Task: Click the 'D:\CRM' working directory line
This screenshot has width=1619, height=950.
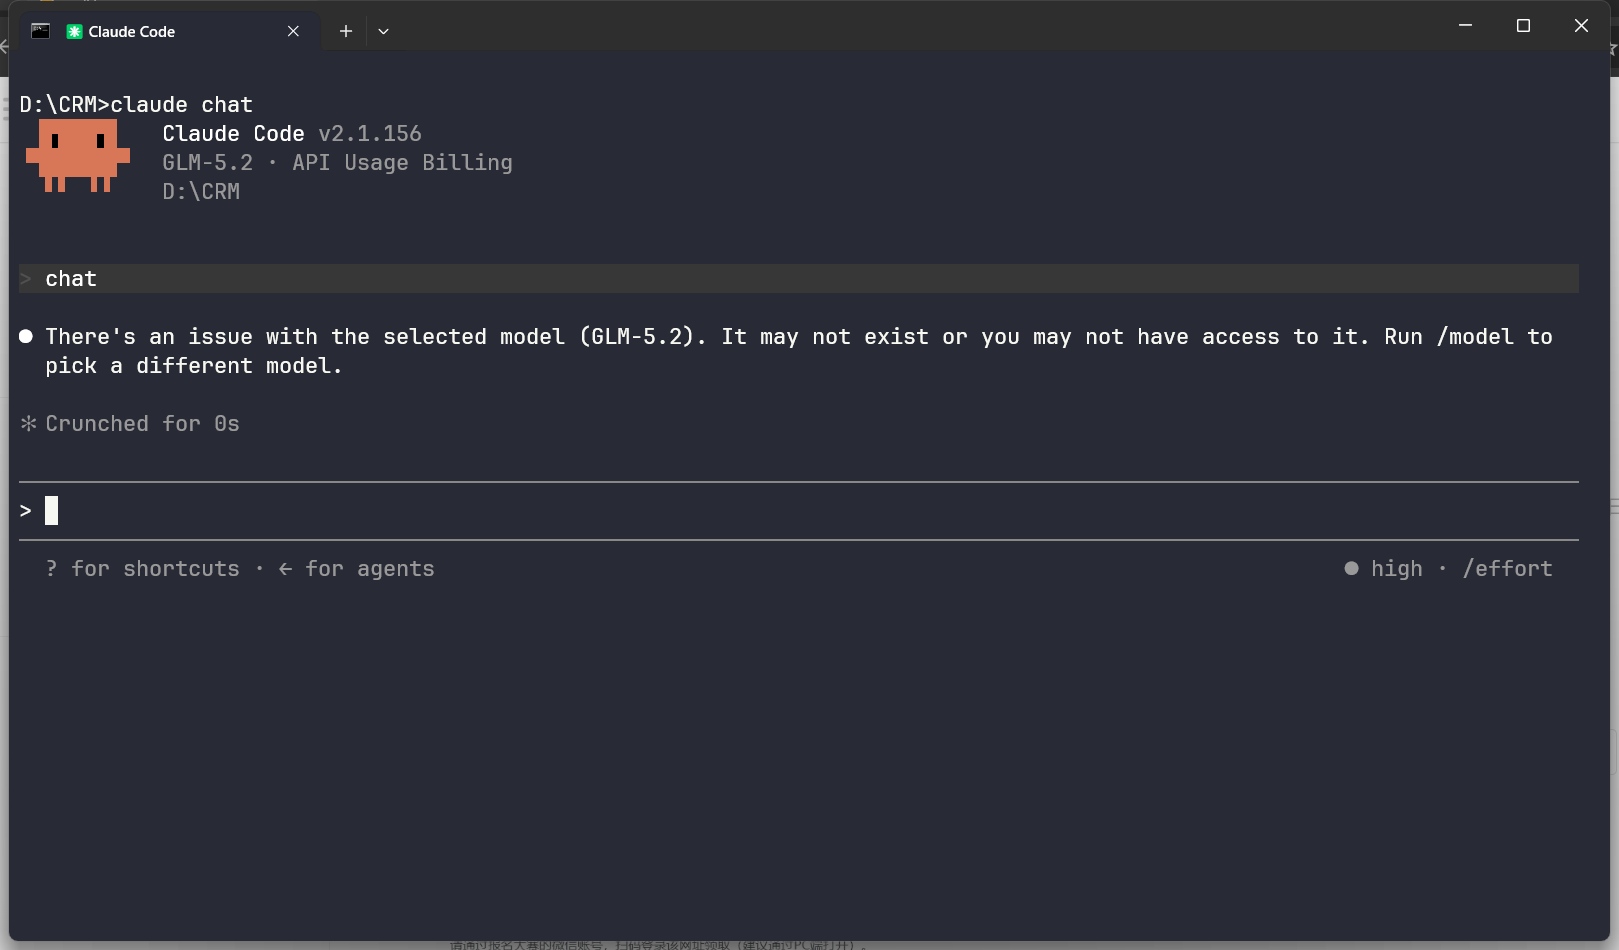Action: 201,192
